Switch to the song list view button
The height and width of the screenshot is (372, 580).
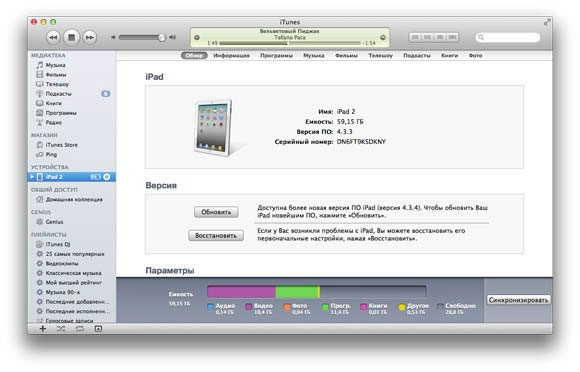point(415,37)
